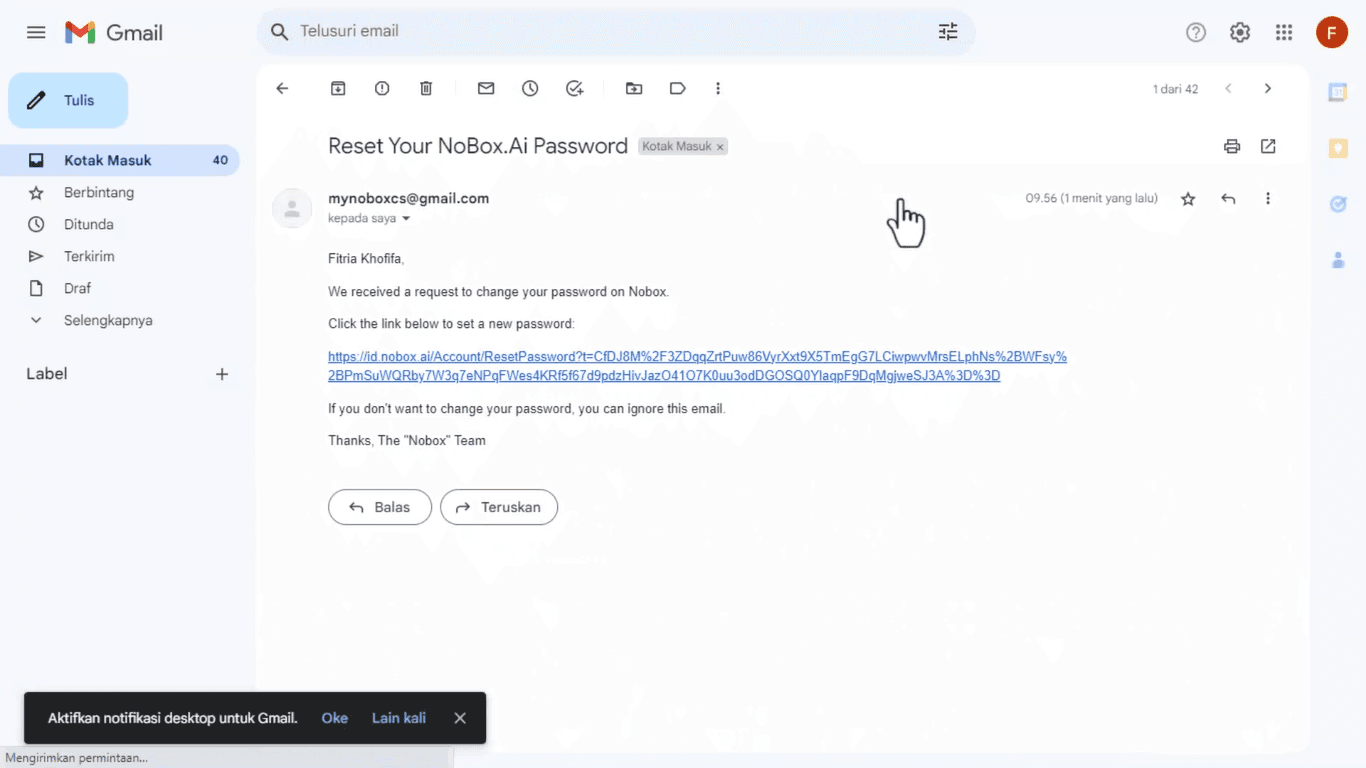
Task: Star the Reset Password email
Action: 1188,198
